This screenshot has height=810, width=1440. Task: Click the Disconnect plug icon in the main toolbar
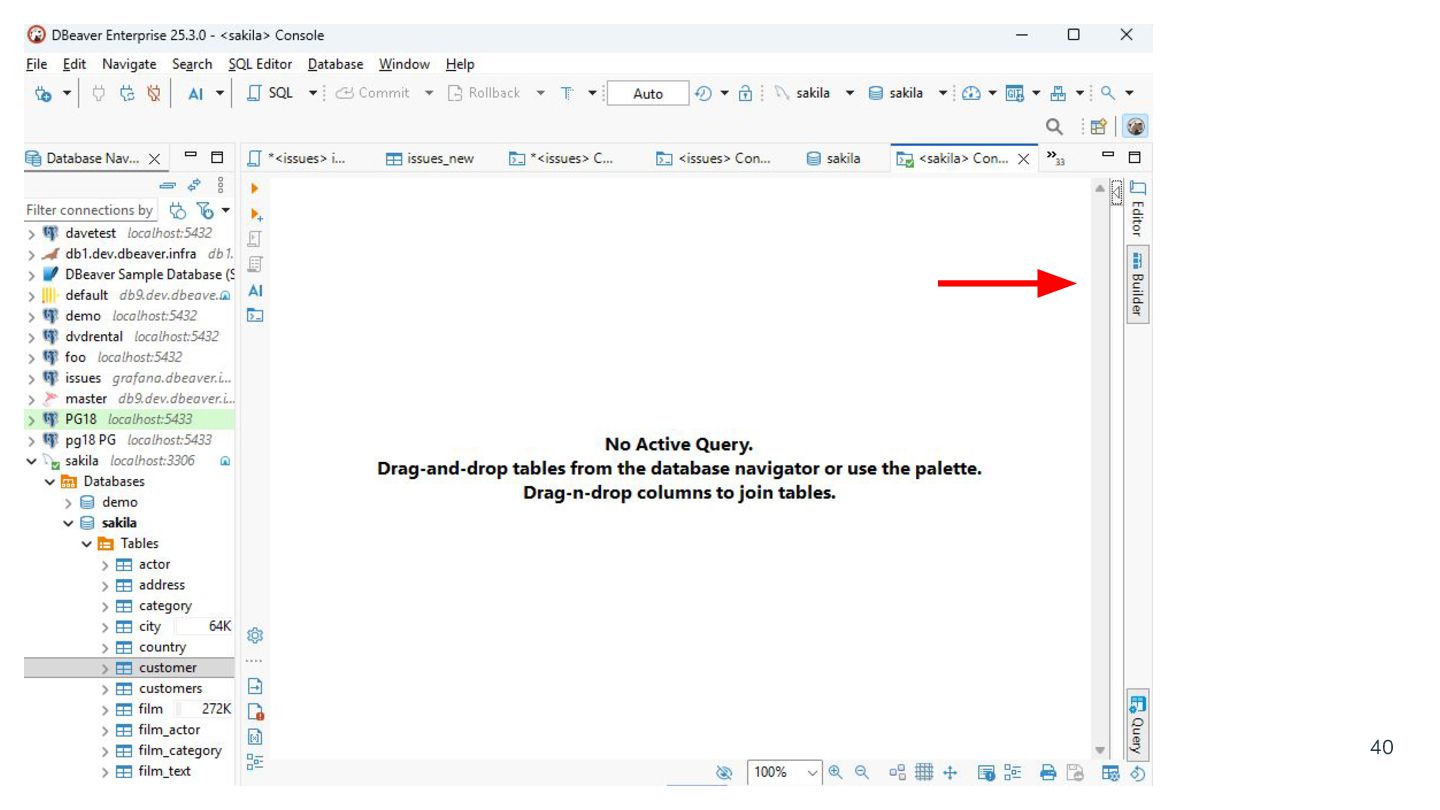tap(153, 94)
